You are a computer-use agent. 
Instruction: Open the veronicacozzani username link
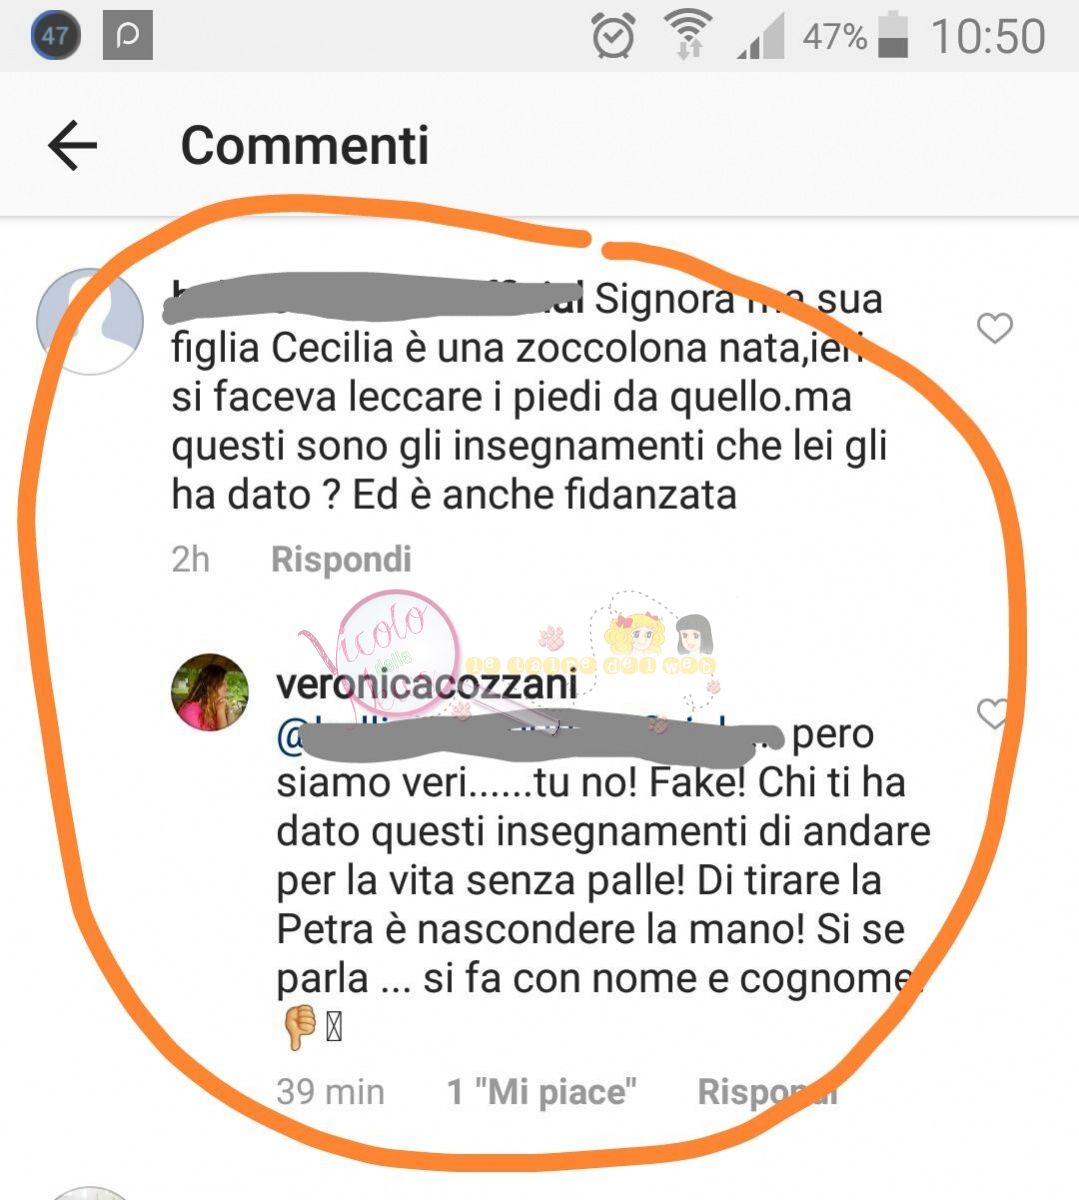pyautogui.click(x=427, y=685)
